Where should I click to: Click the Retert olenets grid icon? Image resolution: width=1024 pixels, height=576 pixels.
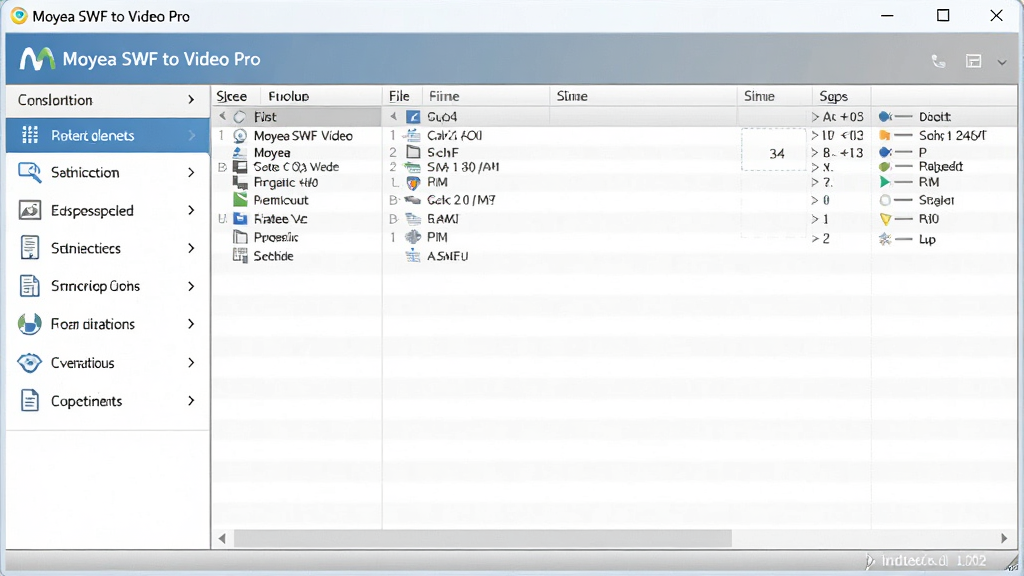click(x=30, y=135)
